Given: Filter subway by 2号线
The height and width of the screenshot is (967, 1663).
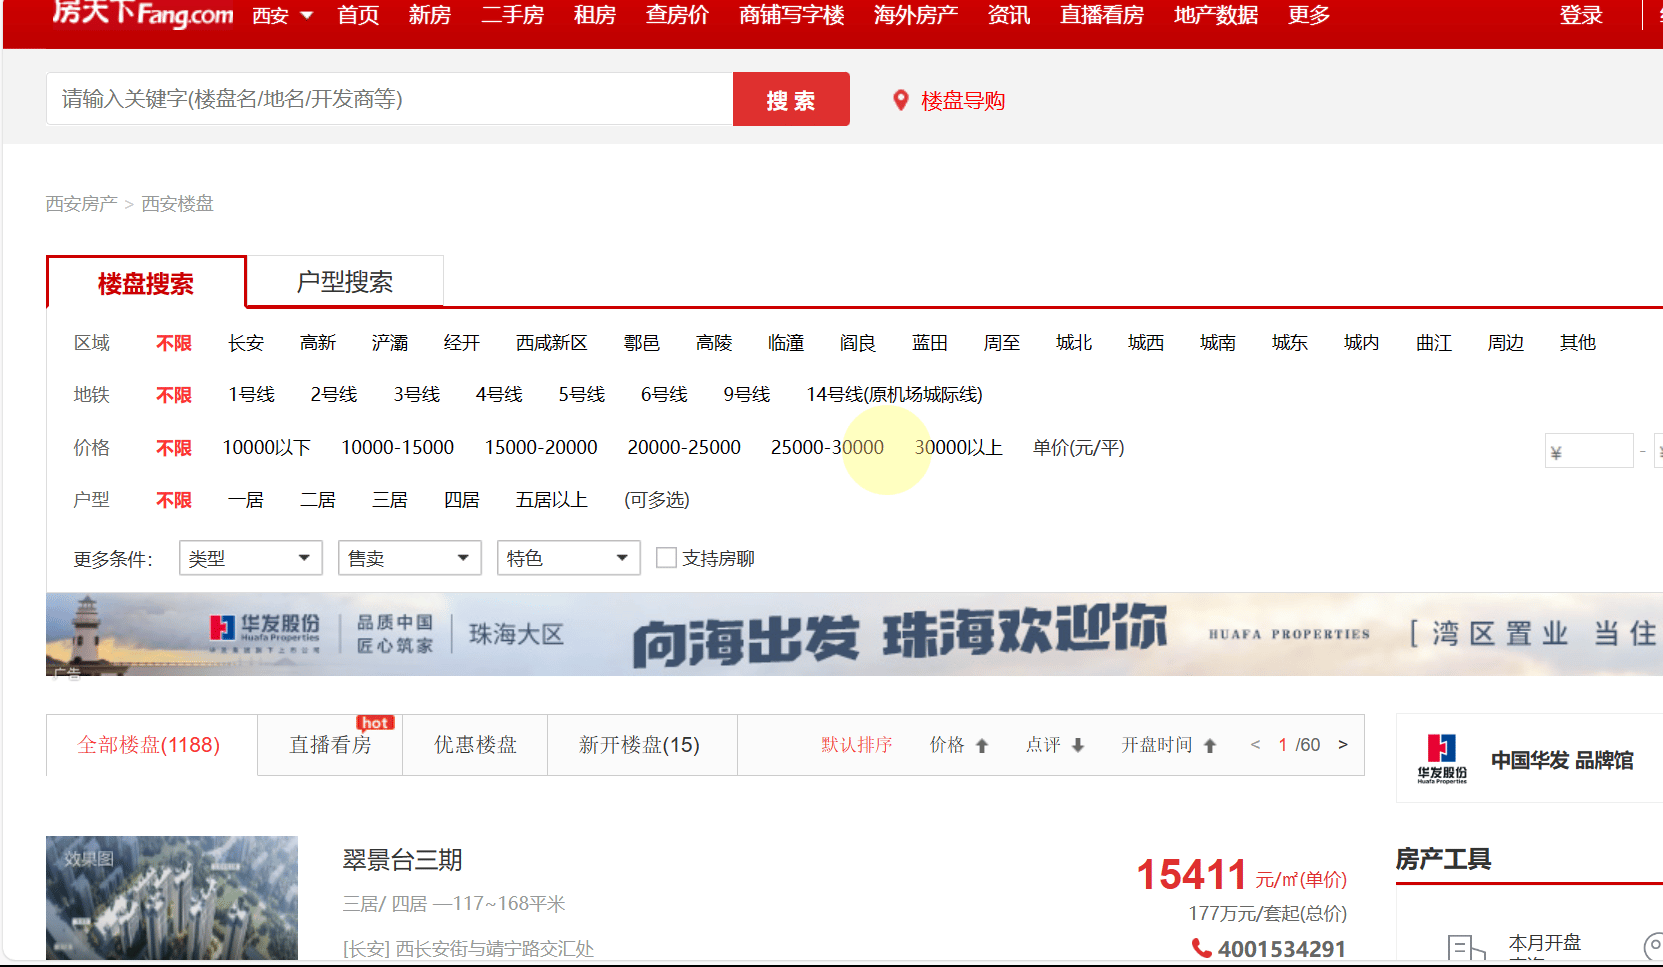Looking at the screenshot, I should click(334, 395).
